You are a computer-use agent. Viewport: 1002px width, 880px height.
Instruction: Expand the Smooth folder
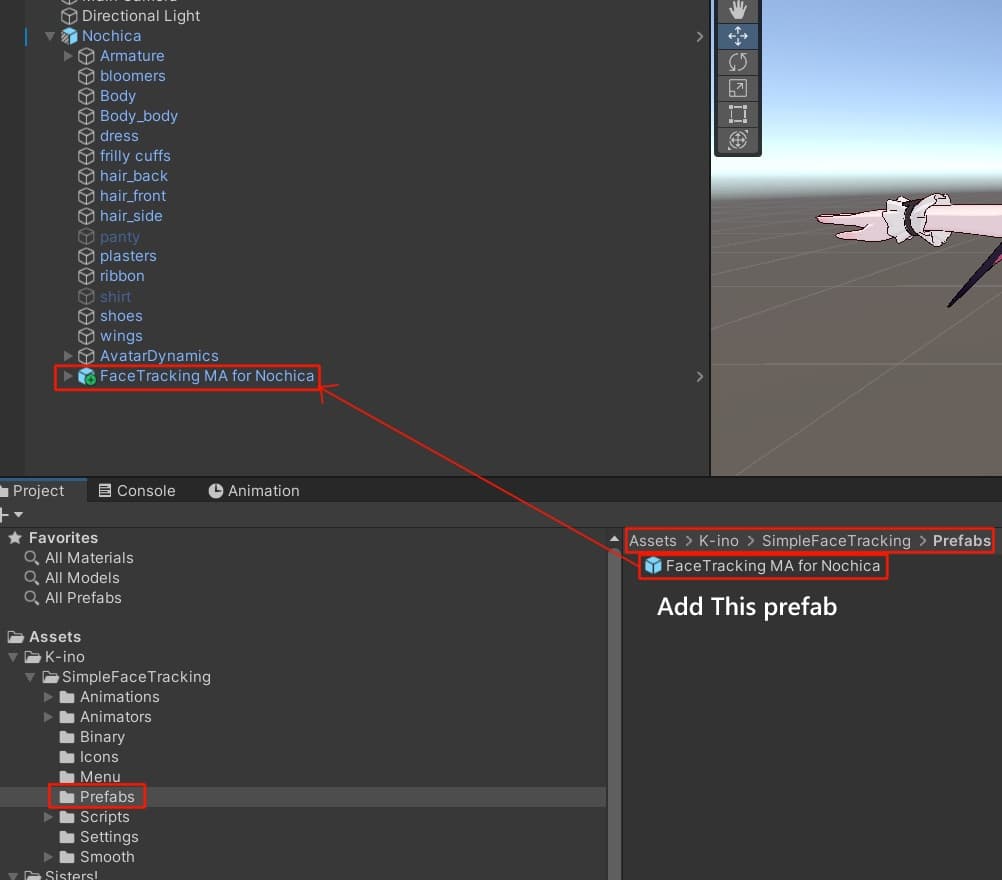[x=48, y=857]
